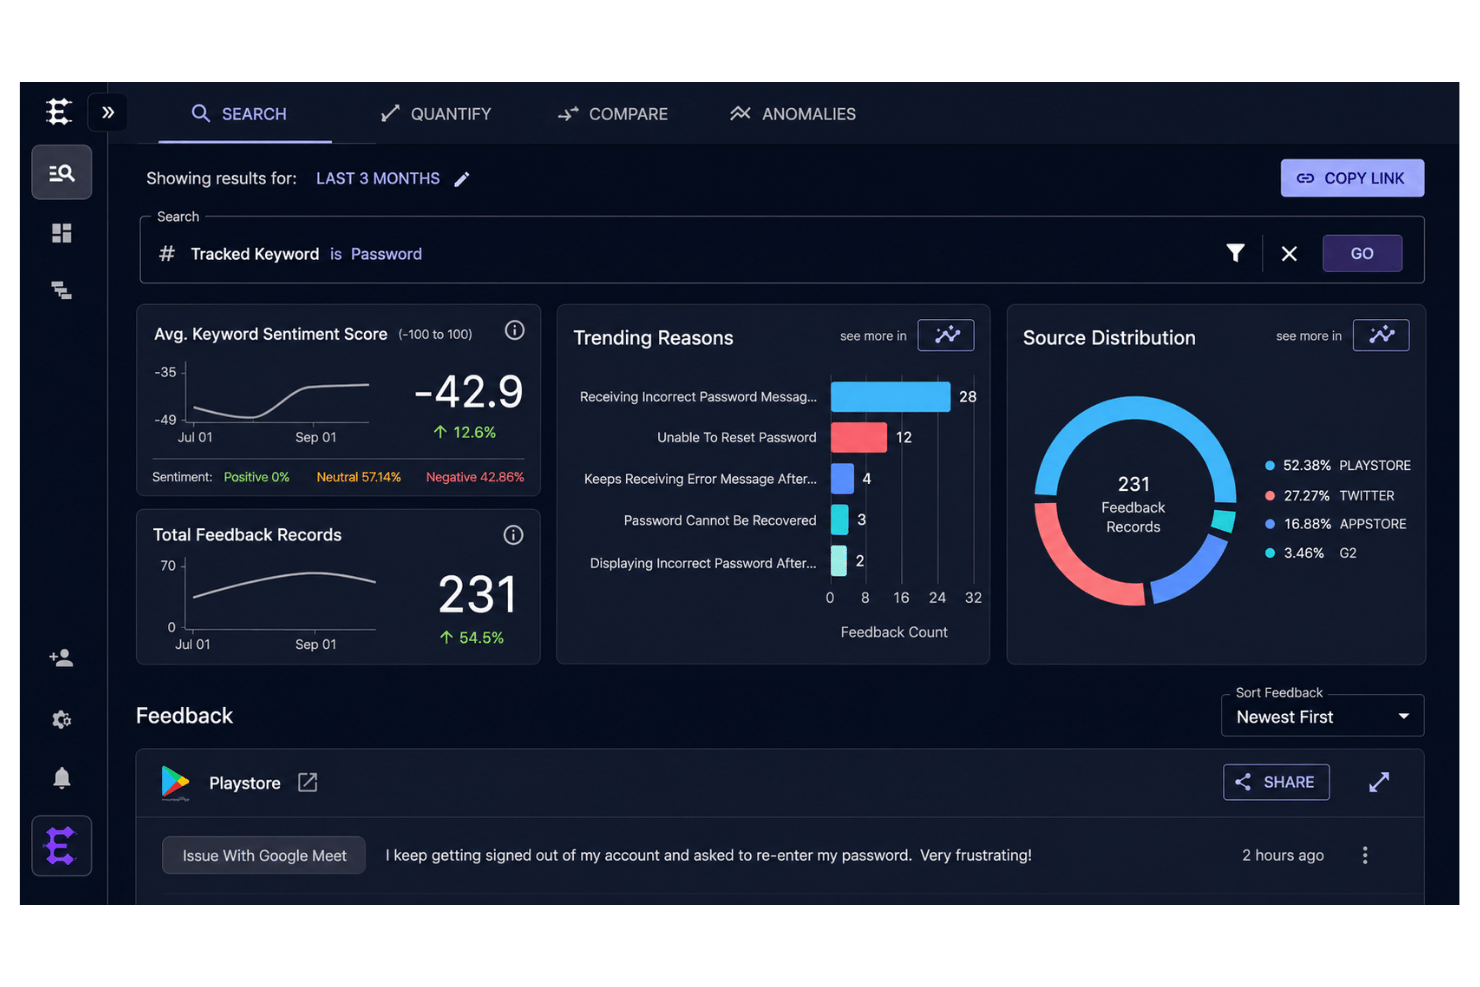Screen dimensions: 1480x987
Task: Open the feedback row three-dot menu
Action: pyautogui.click(x=1365, y=855)
